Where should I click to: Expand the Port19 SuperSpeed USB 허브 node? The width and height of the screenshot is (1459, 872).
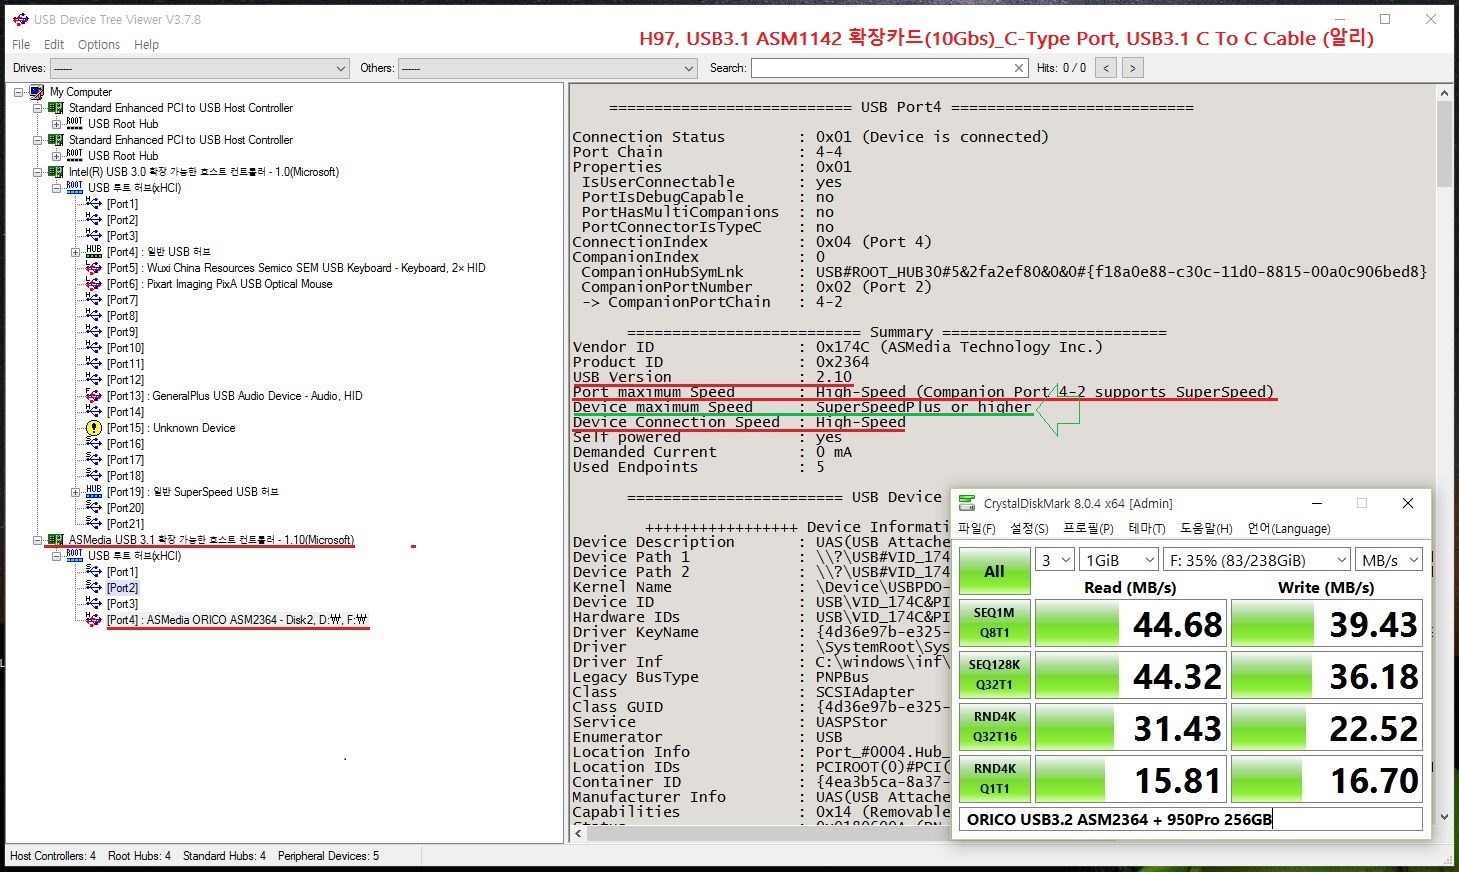(76, 492)
